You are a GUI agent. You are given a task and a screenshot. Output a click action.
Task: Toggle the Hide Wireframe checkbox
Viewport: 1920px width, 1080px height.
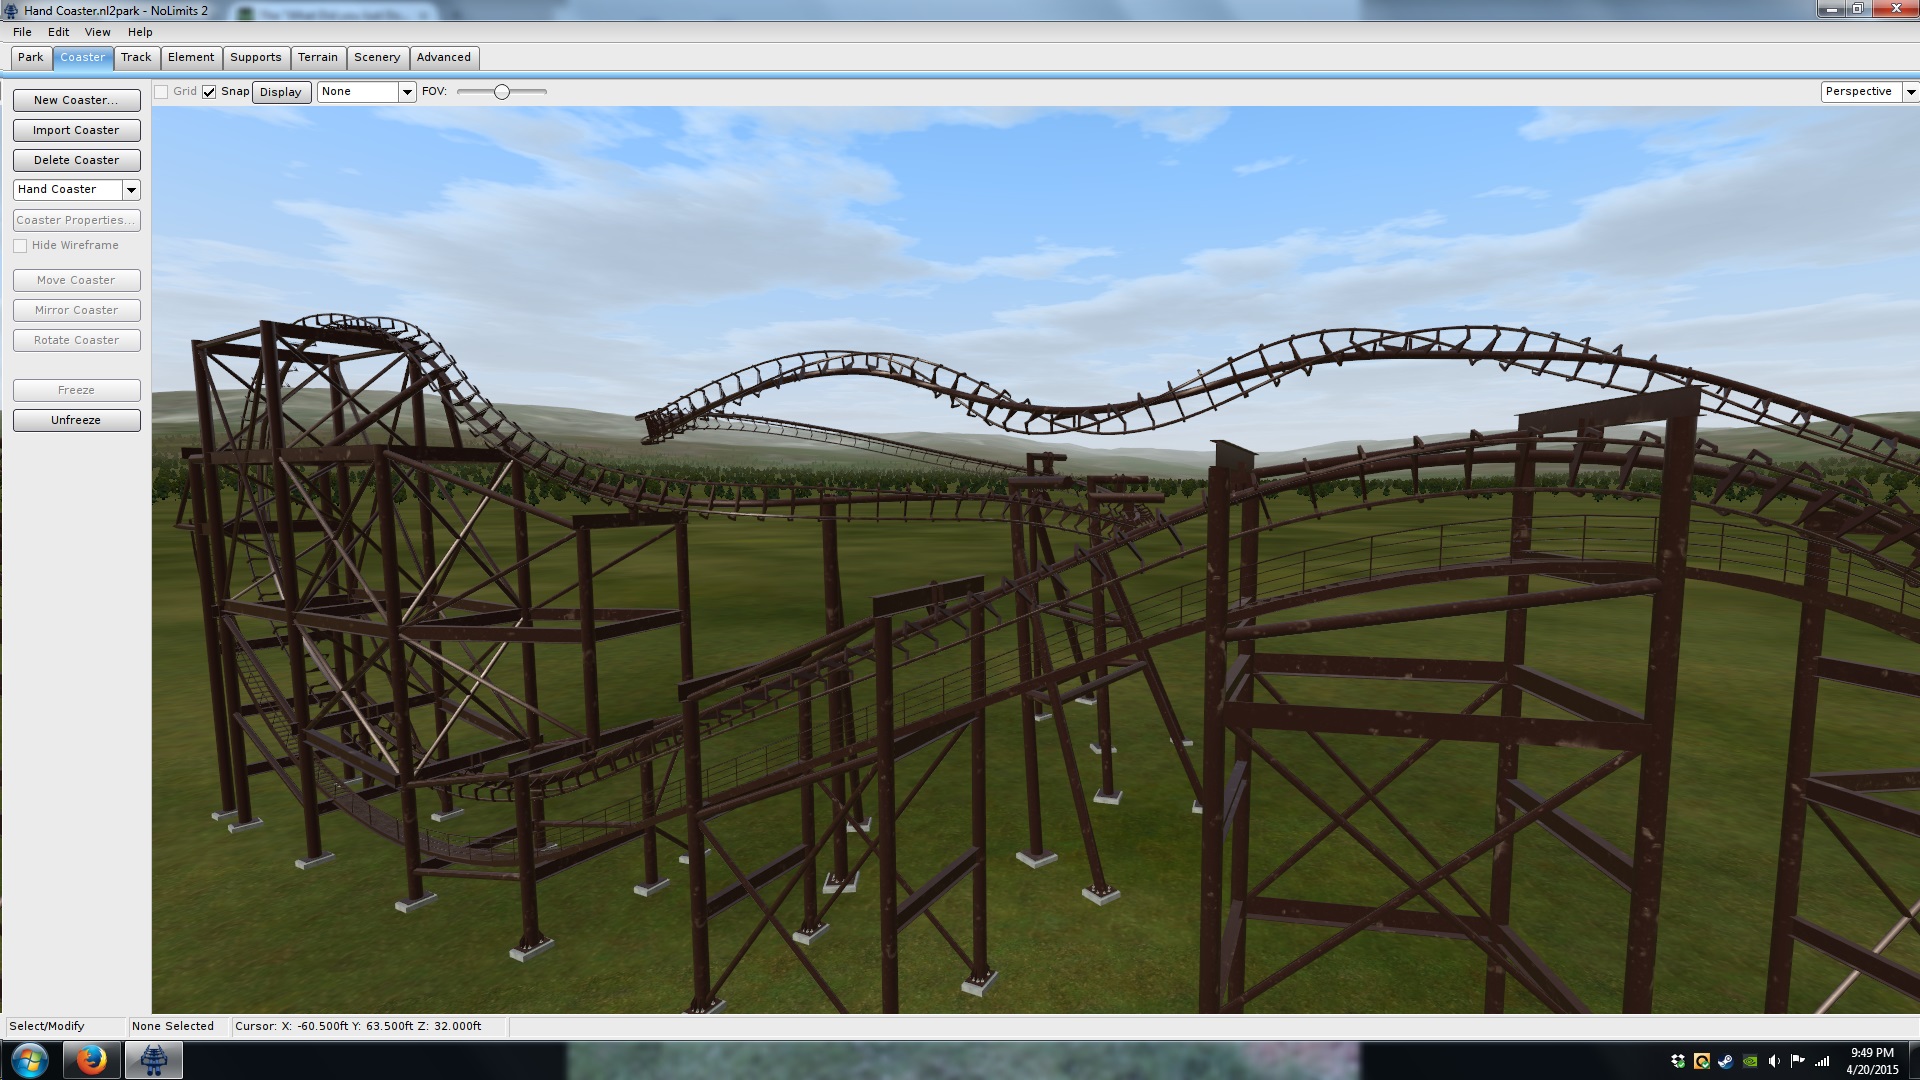coord(20,246)
